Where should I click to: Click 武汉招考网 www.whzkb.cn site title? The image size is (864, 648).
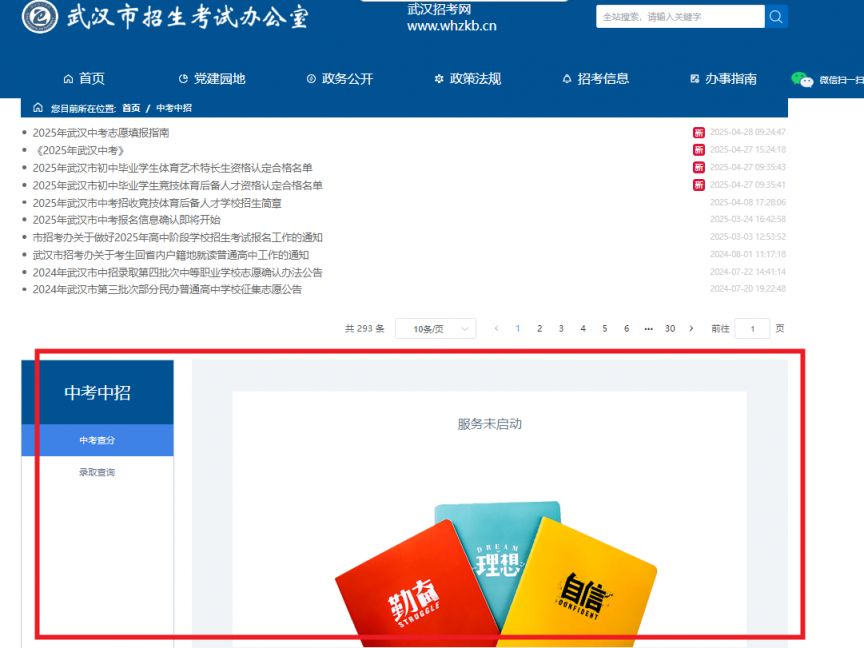[452, 18]
